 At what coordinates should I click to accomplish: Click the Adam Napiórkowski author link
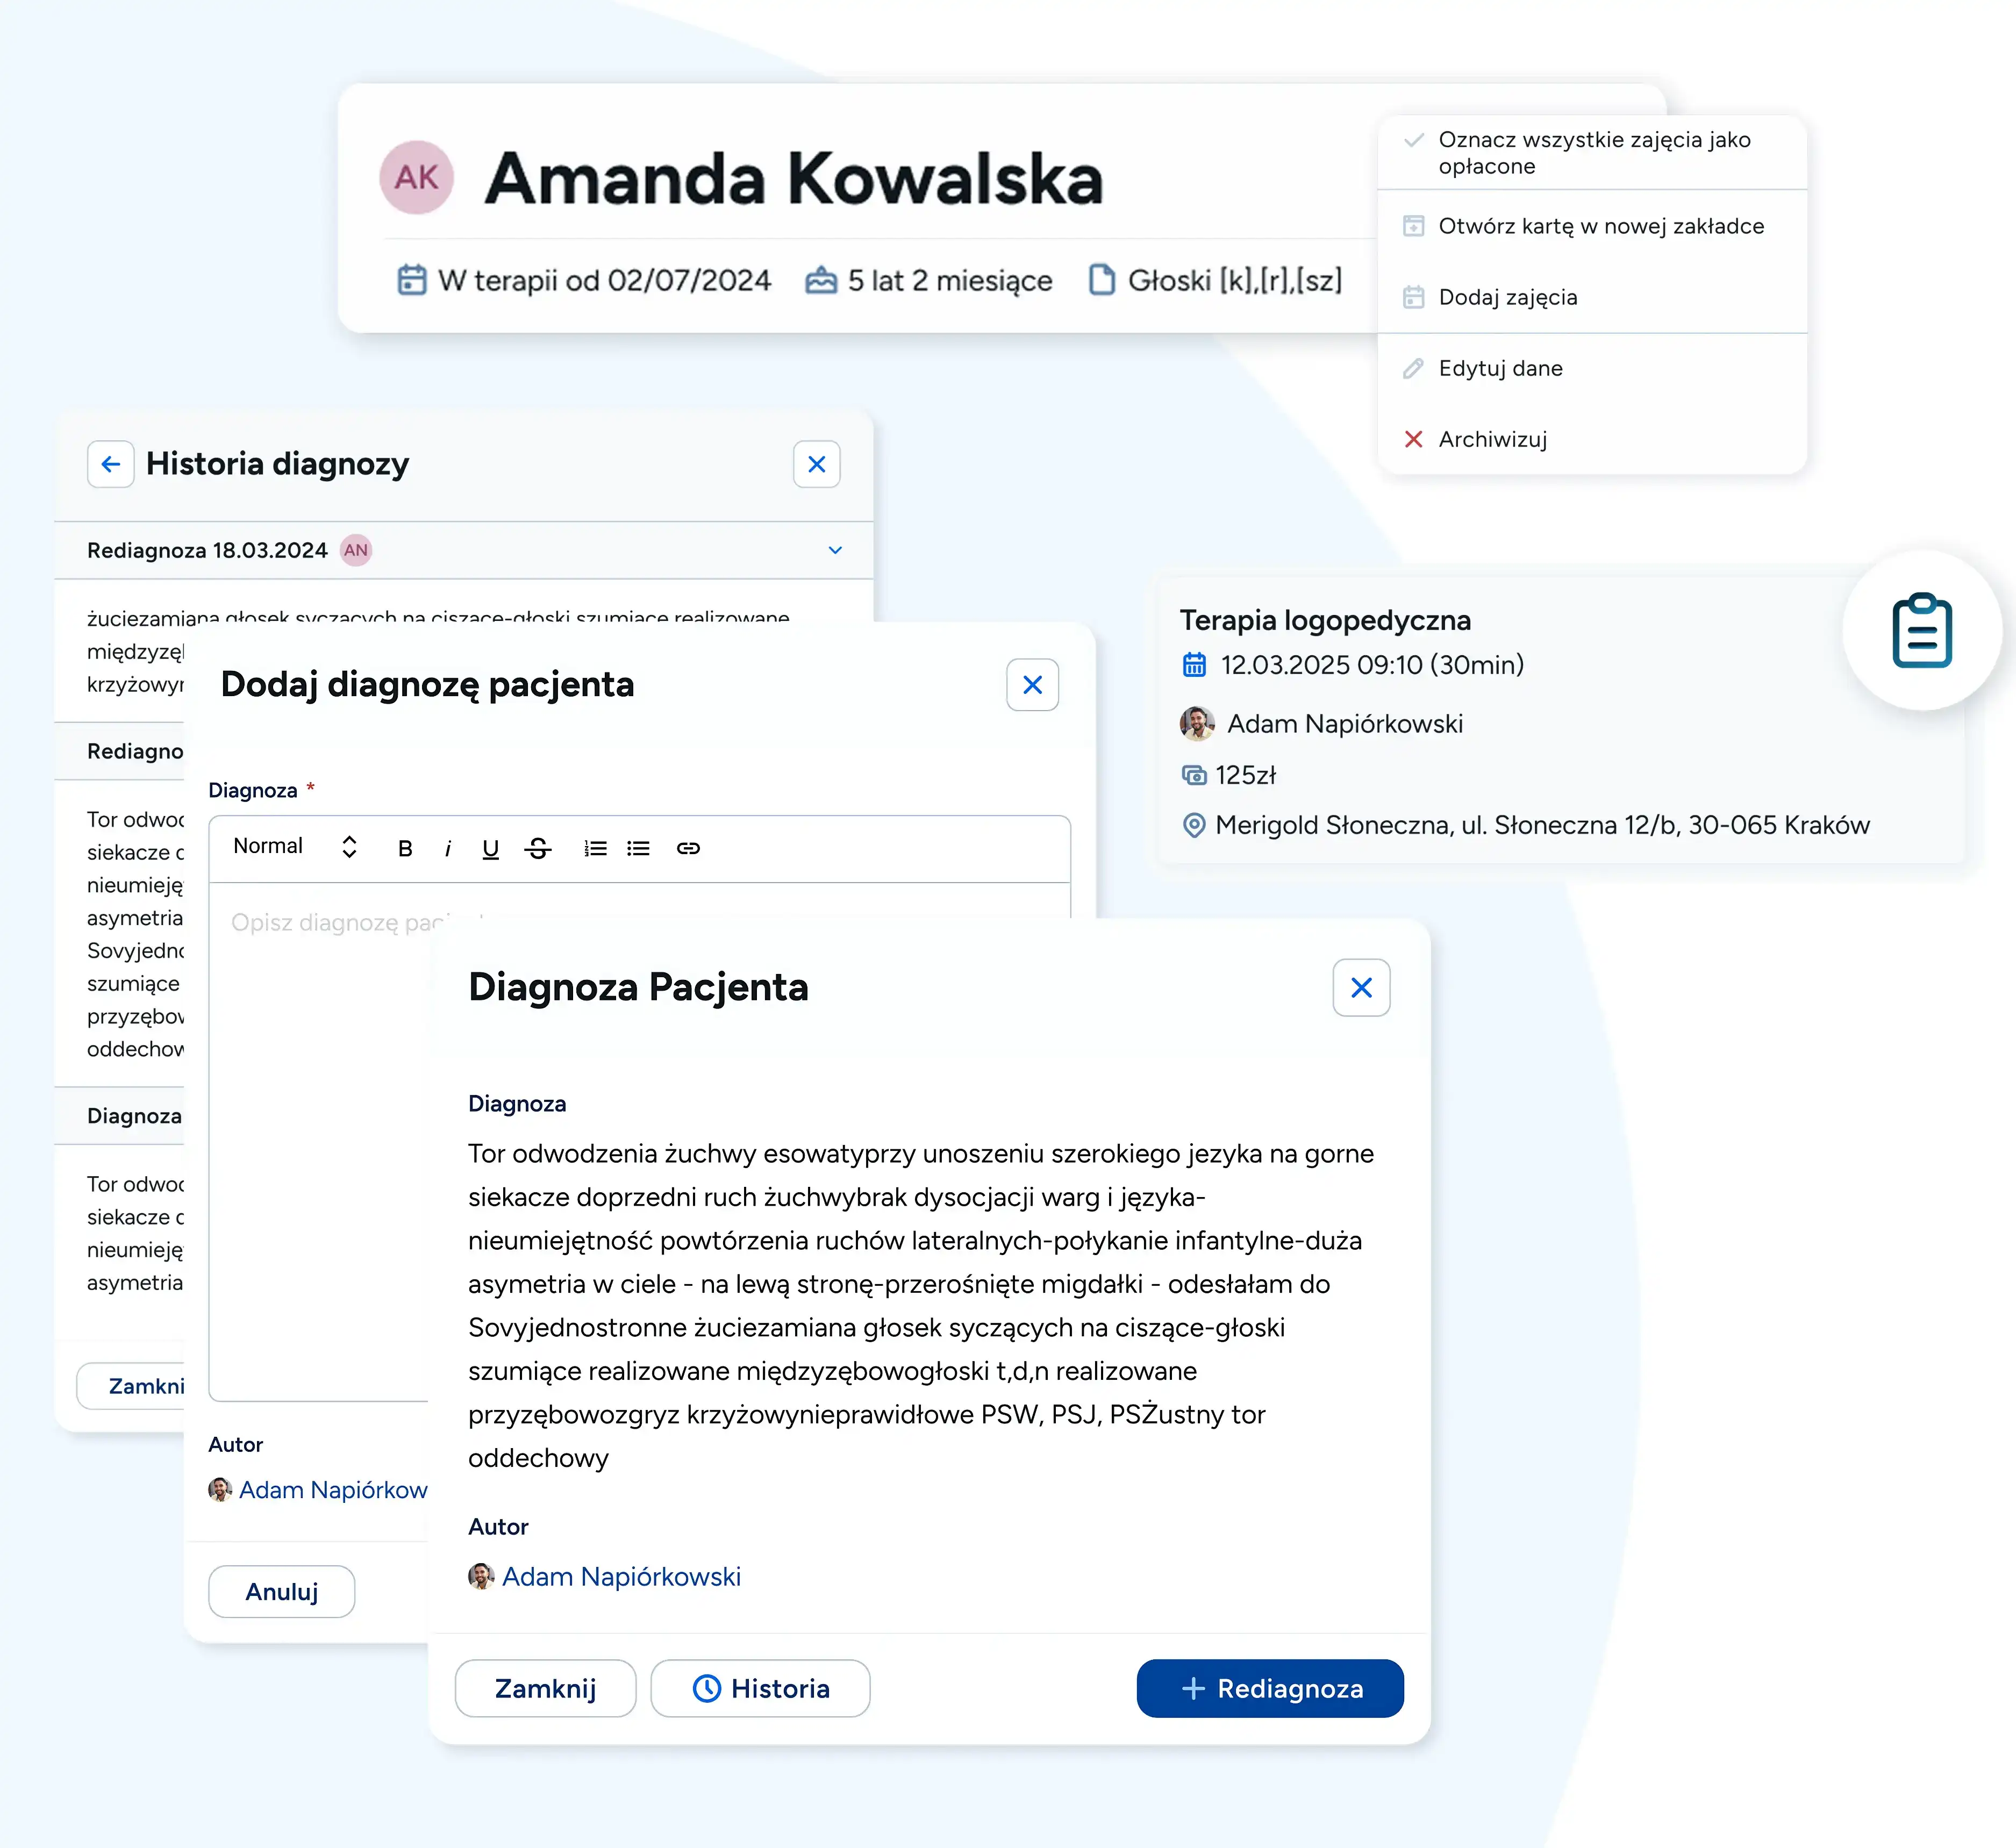pos(620,1577)
